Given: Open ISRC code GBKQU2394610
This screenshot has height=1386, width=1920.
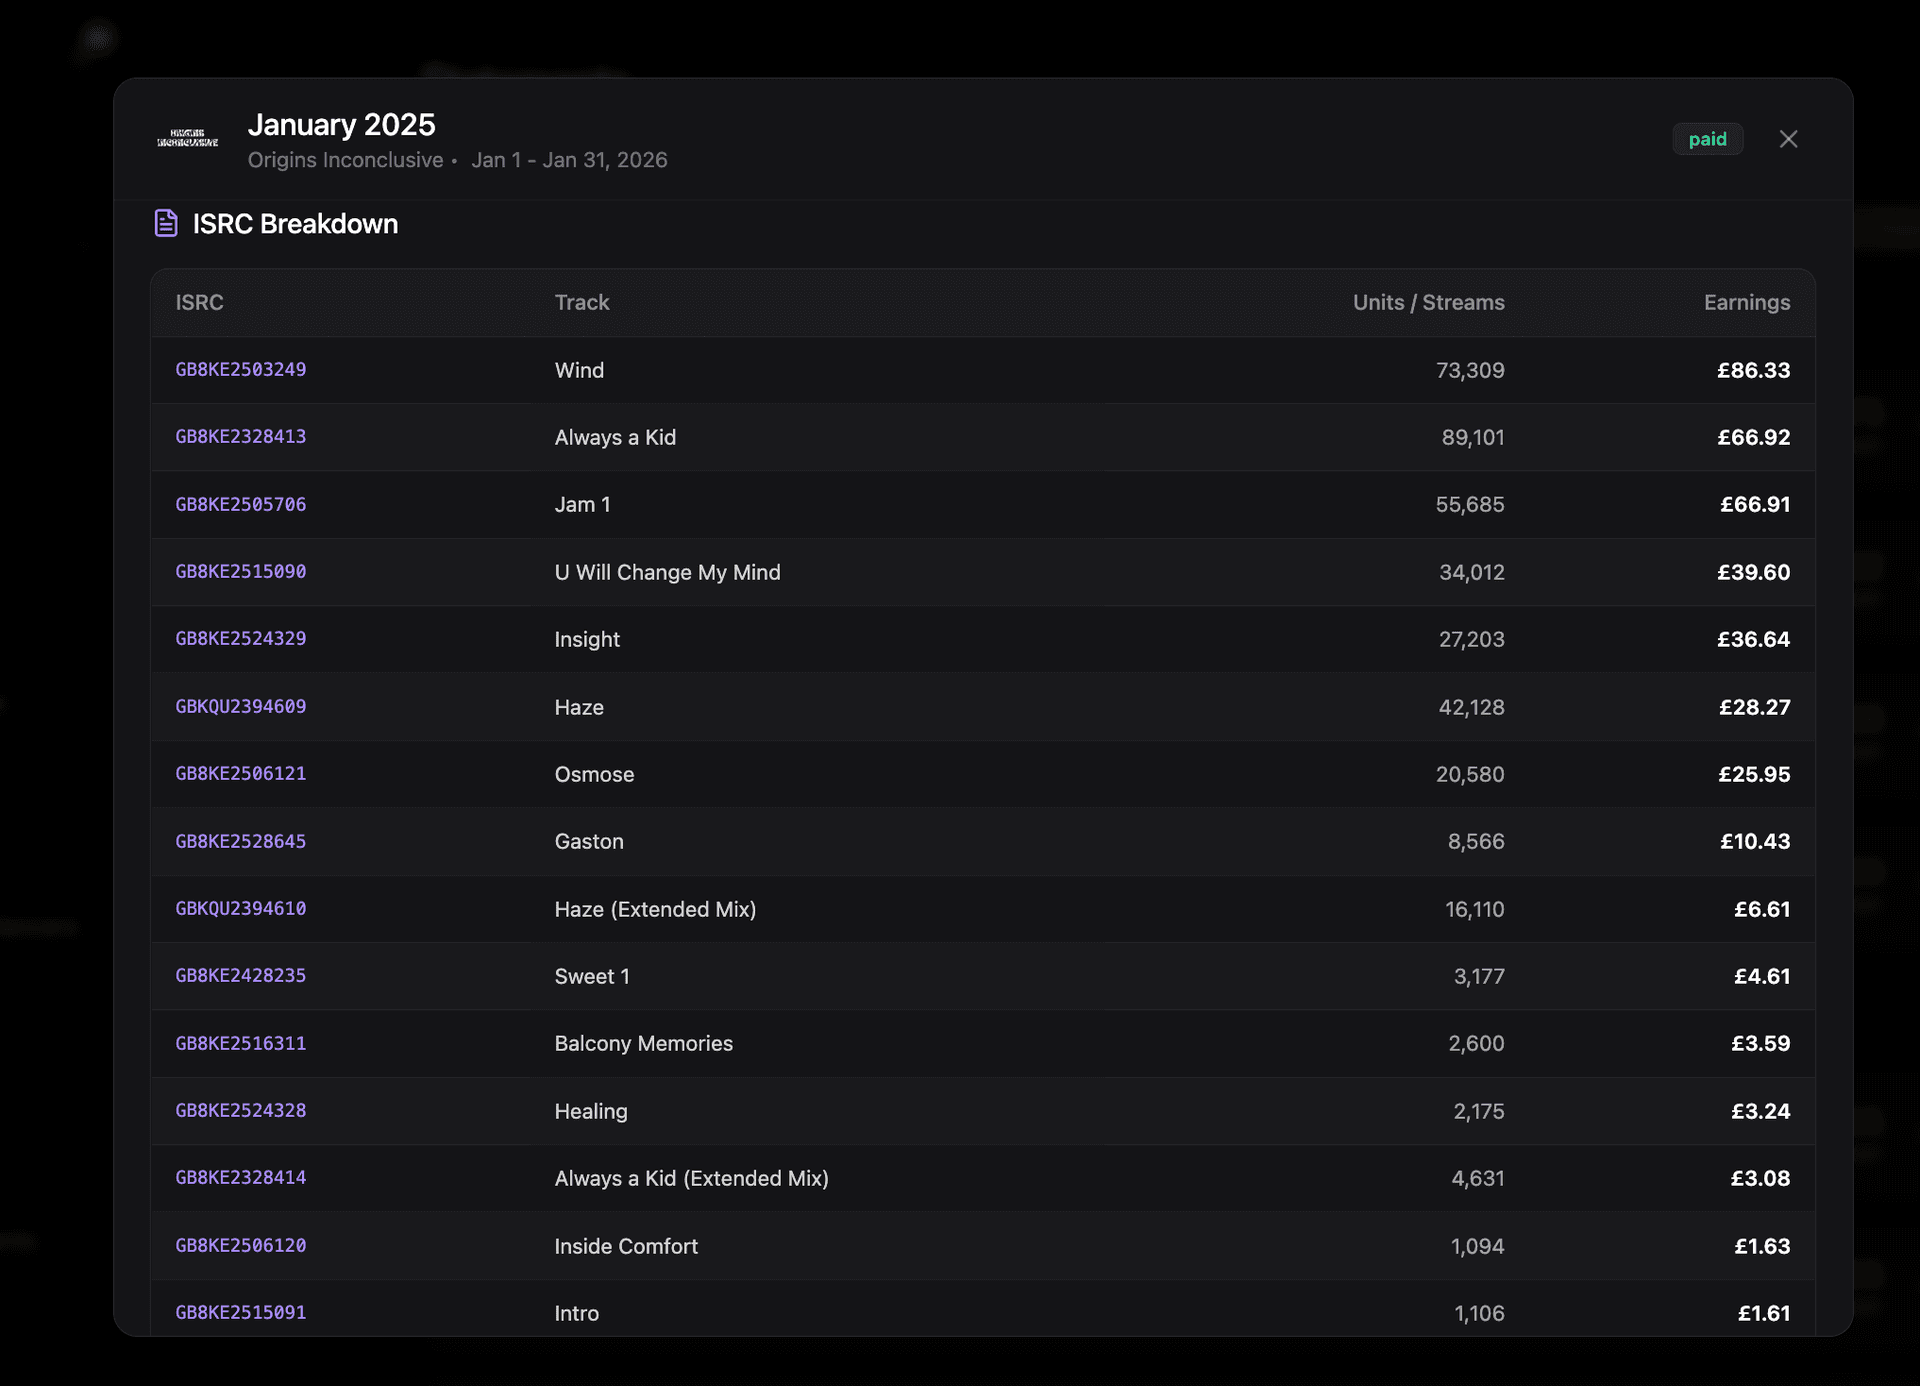Looking at the screenshot, I should click(x=241, y=908).
